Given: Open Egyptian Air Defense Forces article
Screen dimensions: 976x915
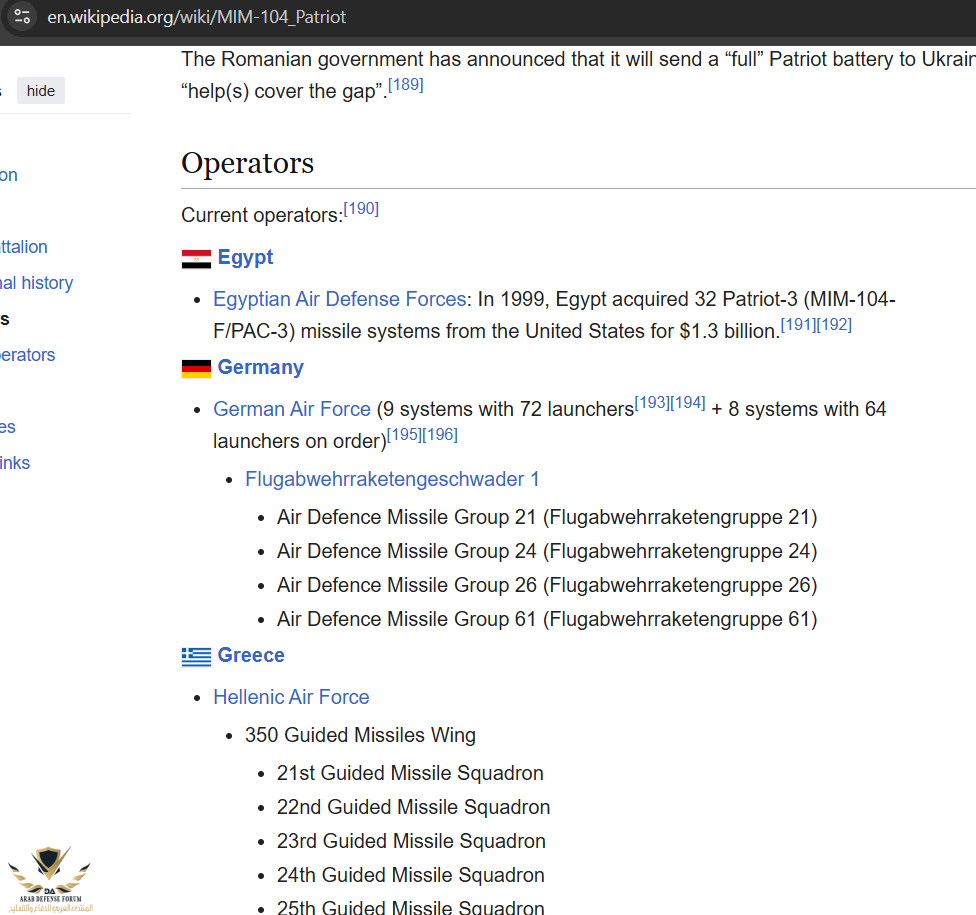Looking at the screenshot, I should point(339,299).
